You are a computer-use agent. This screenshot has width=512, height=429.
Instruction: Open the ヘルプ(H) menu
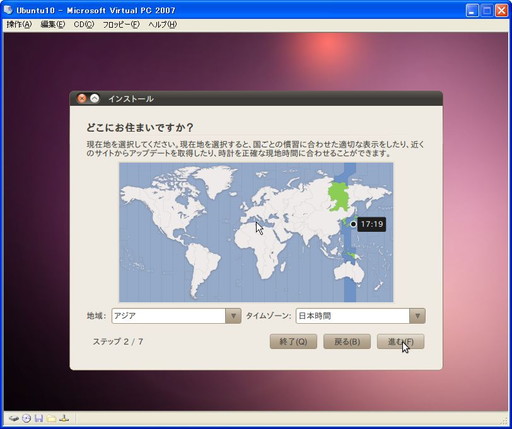162,25
